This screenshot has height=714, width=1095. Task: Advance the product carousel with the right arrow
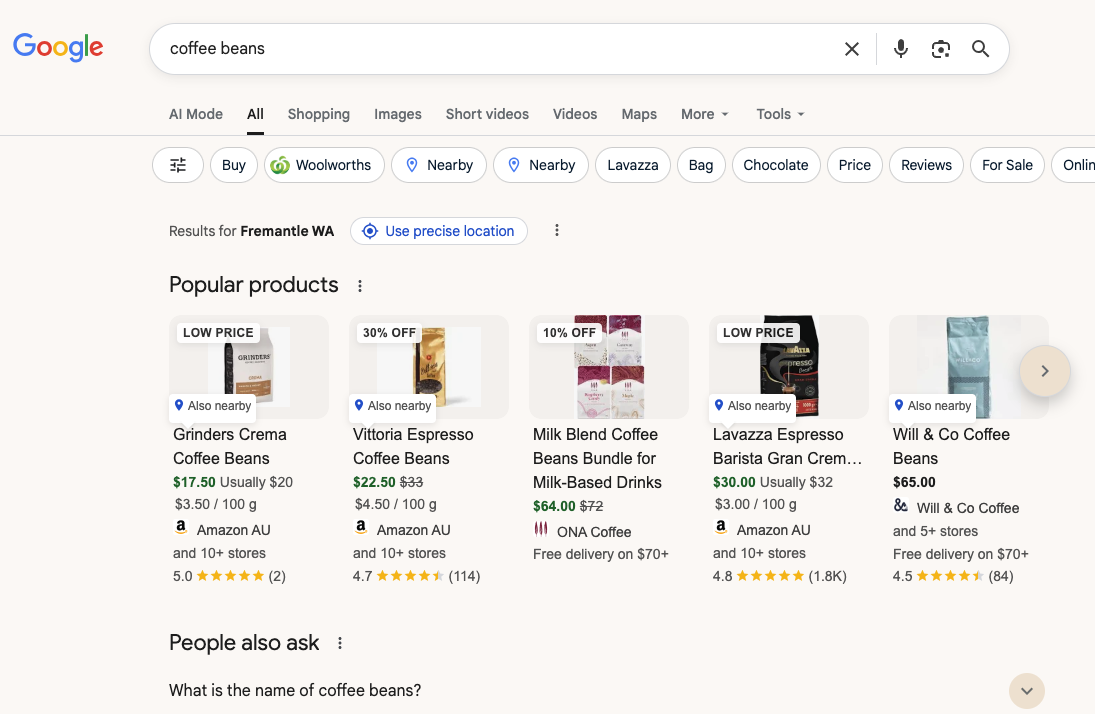pyautogui.click(x=1044, y=371)
